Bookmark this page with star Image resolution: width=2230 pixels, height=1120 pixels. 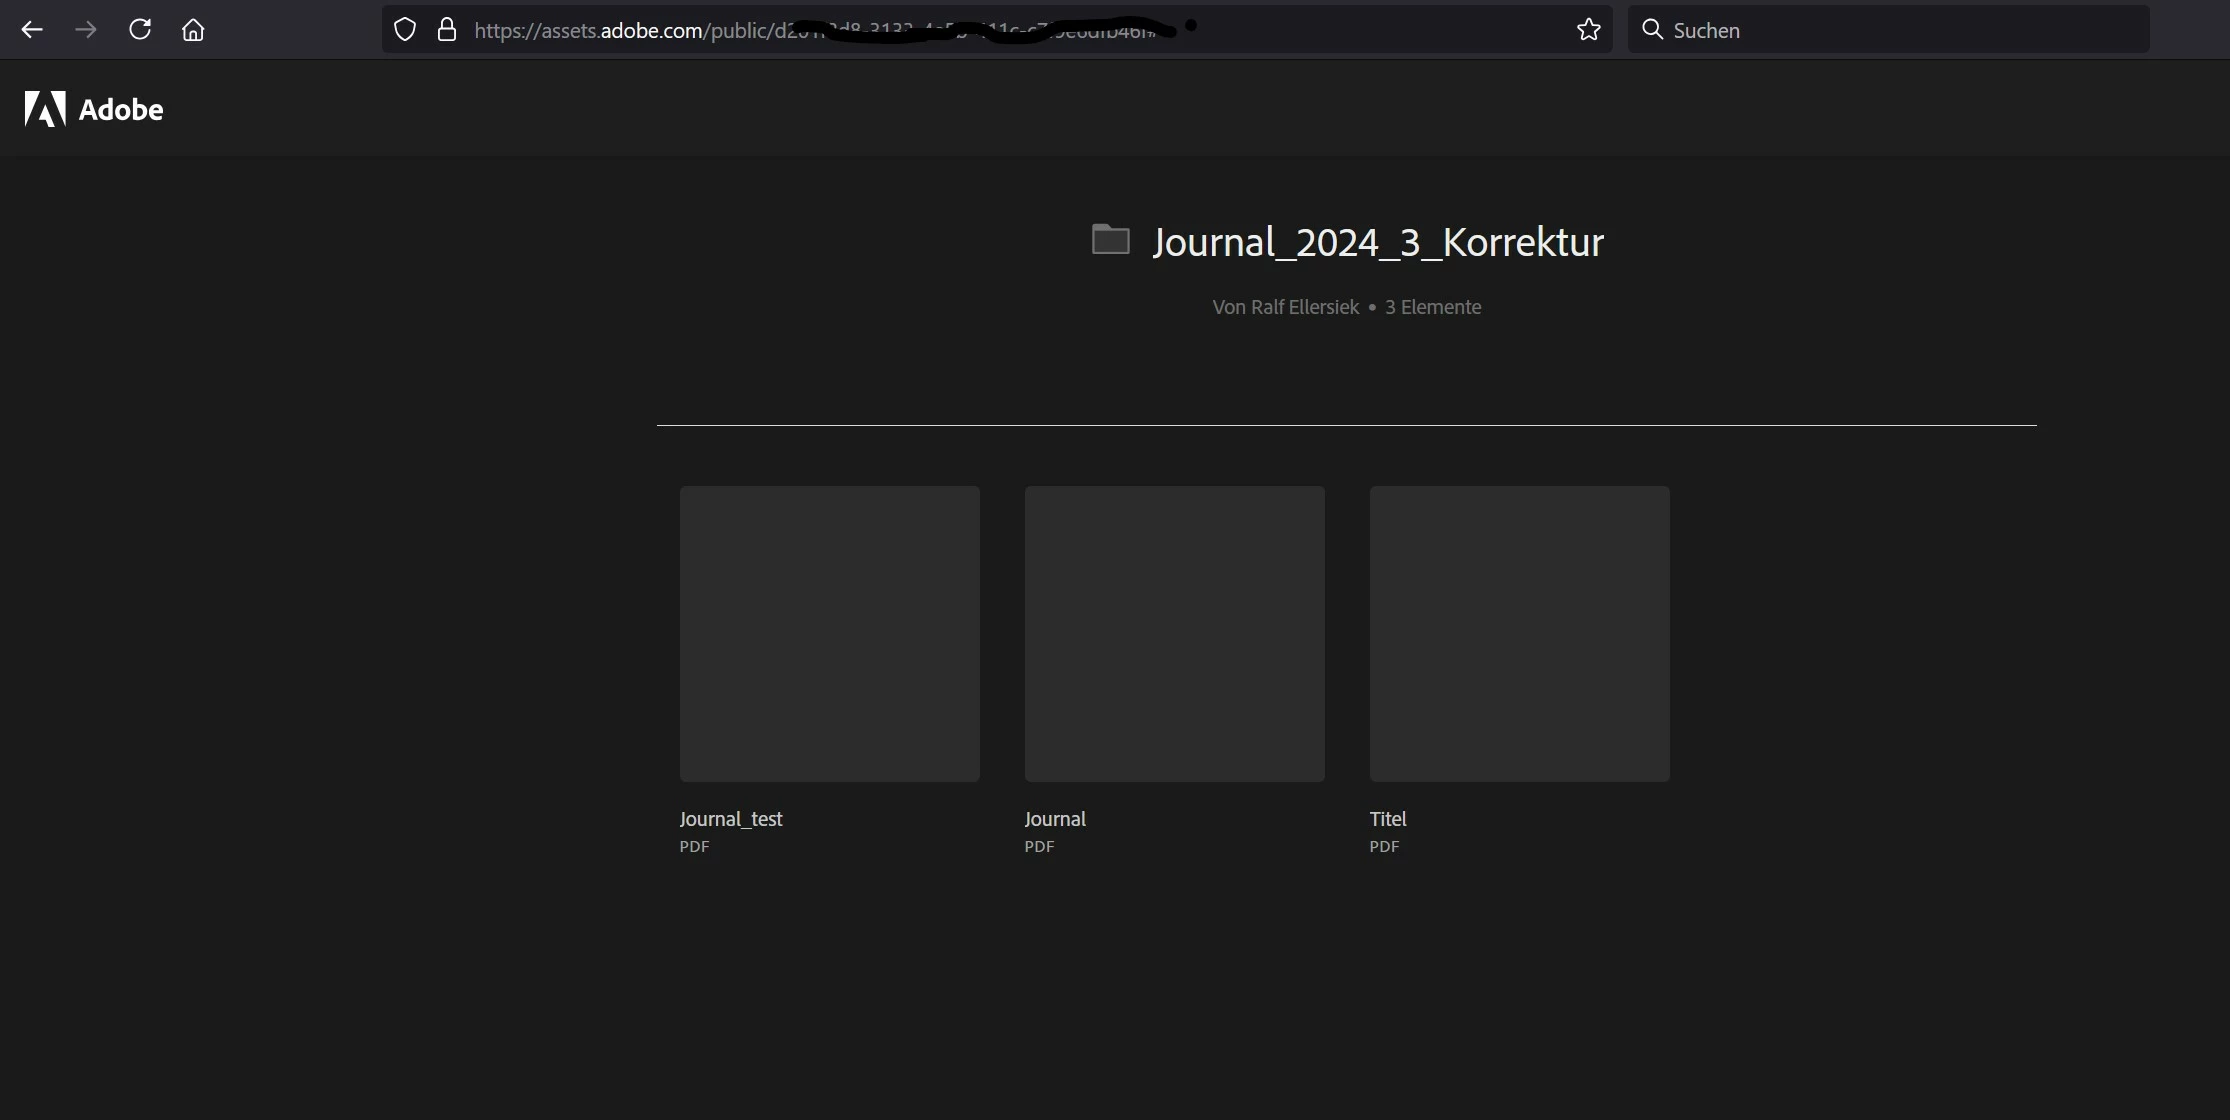click(x=1588, y=30)
